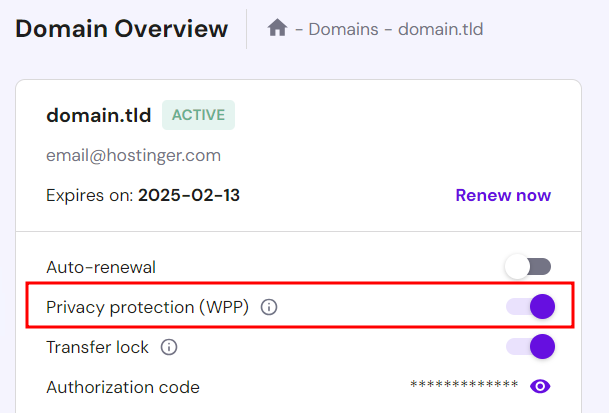Show info about Privacy protection (WPP)
This screenshot has width=609, height=413.
click(268, 307)
